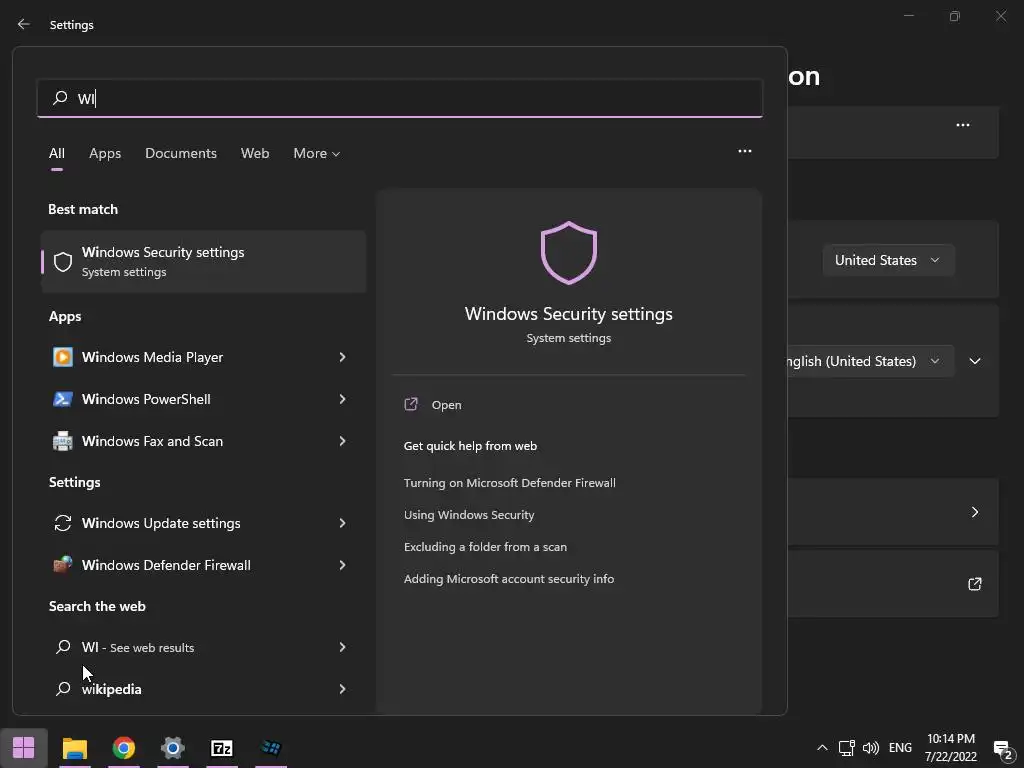The height and width of the screenshot is (768, 1024).
Task: Open Windows PowerShell result
Action: tap(189, 399)
